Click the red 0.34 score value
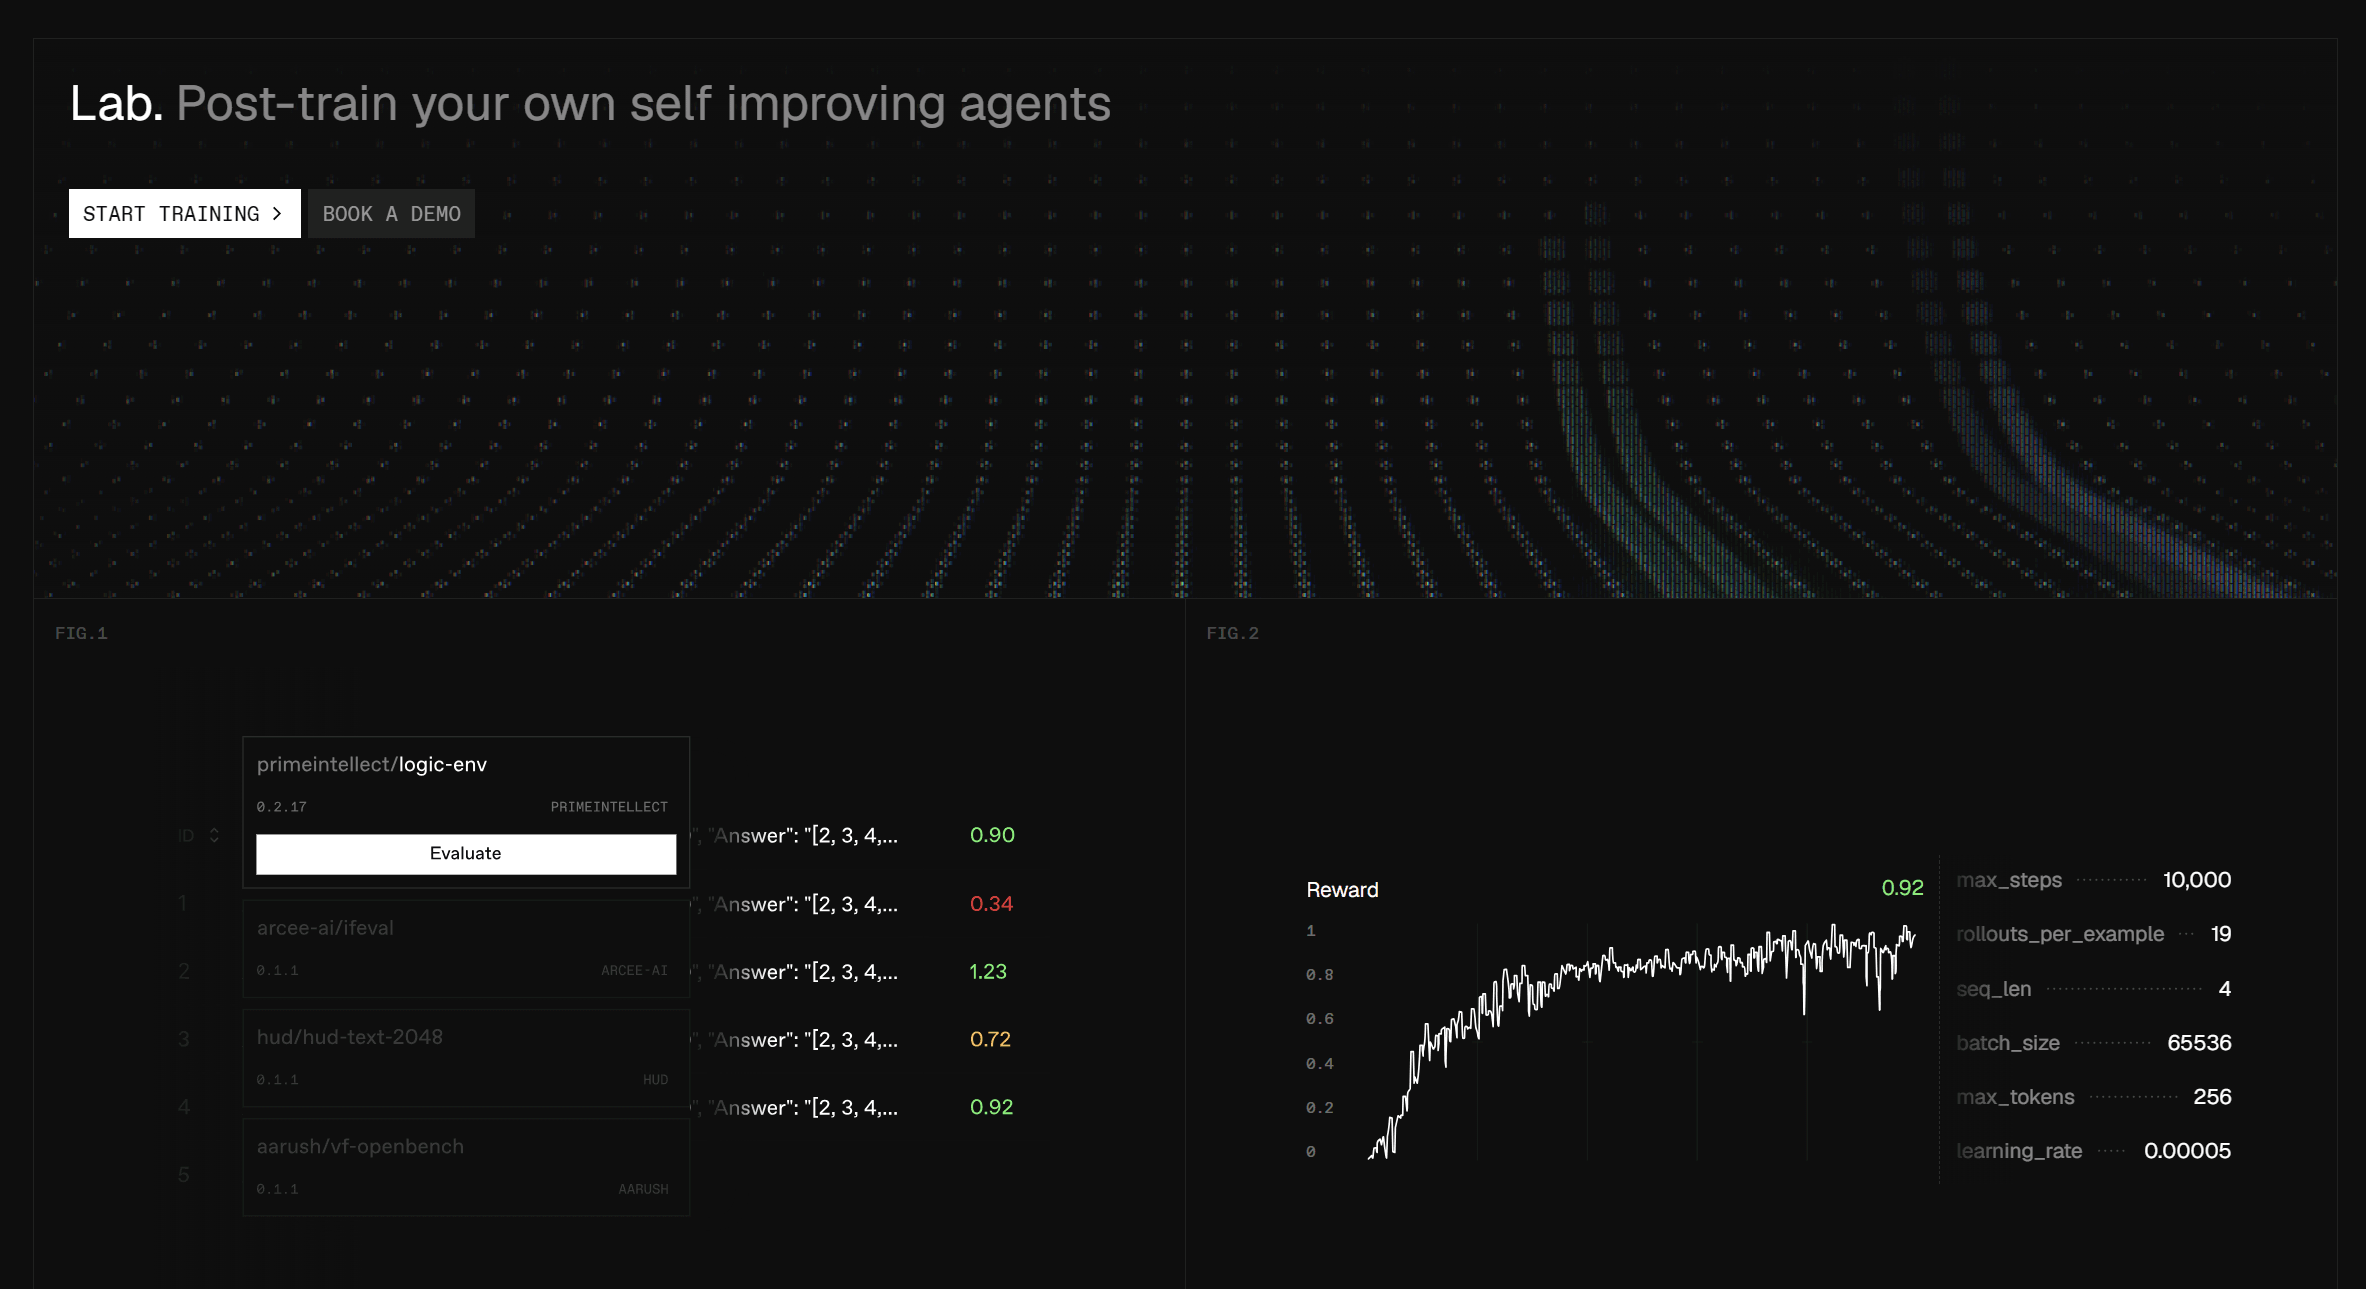This screenshot has height=1289, width=2366. click(991, 903)
